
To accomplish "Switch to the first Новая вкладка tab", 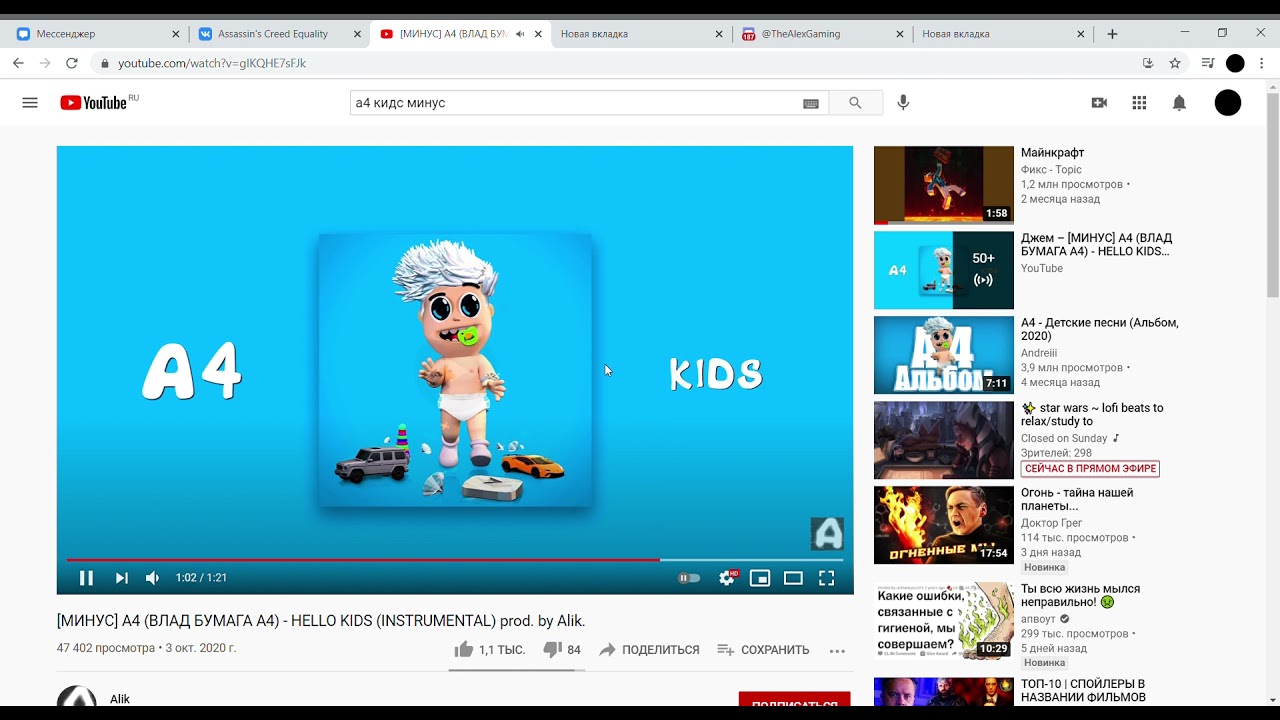I will coord(640,34).
